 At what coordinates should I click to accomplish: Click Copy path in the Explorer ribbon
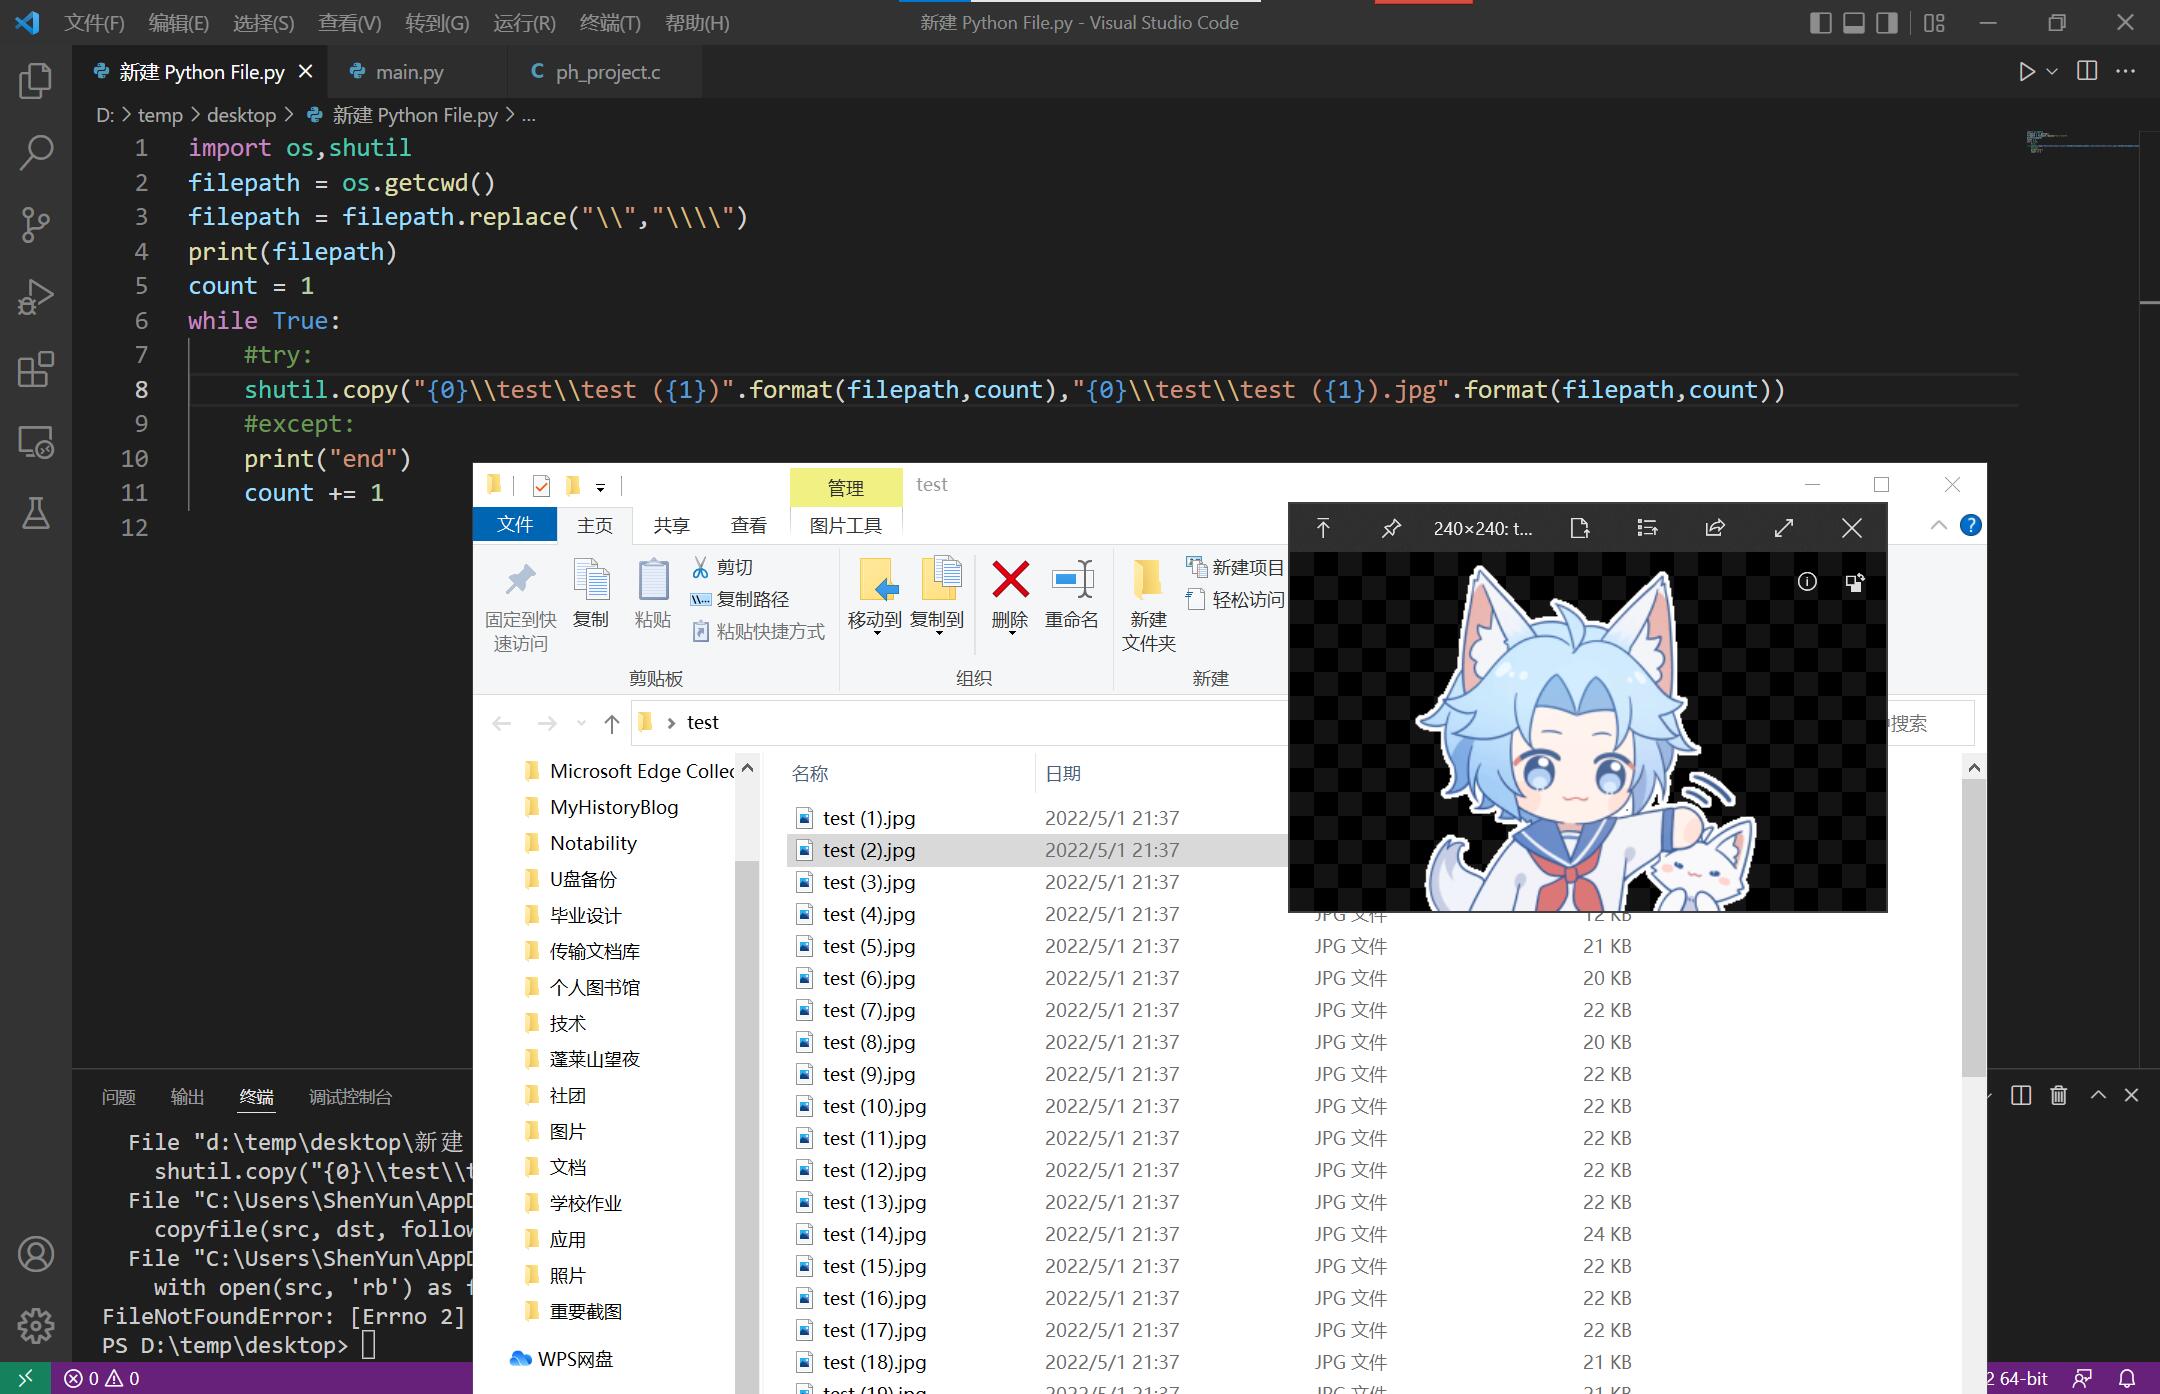click(x=740, y=599)
